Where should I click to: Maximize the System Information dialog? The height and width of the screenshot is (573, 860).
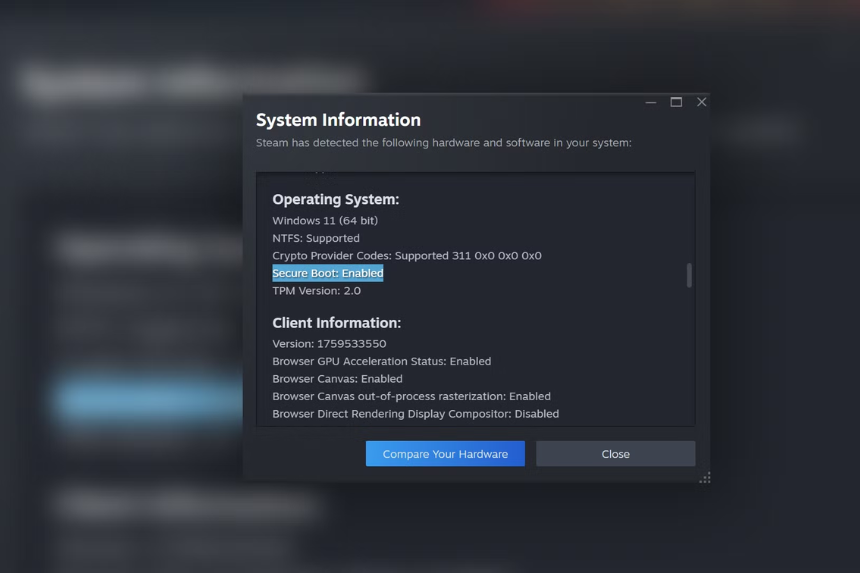point(676,102)
